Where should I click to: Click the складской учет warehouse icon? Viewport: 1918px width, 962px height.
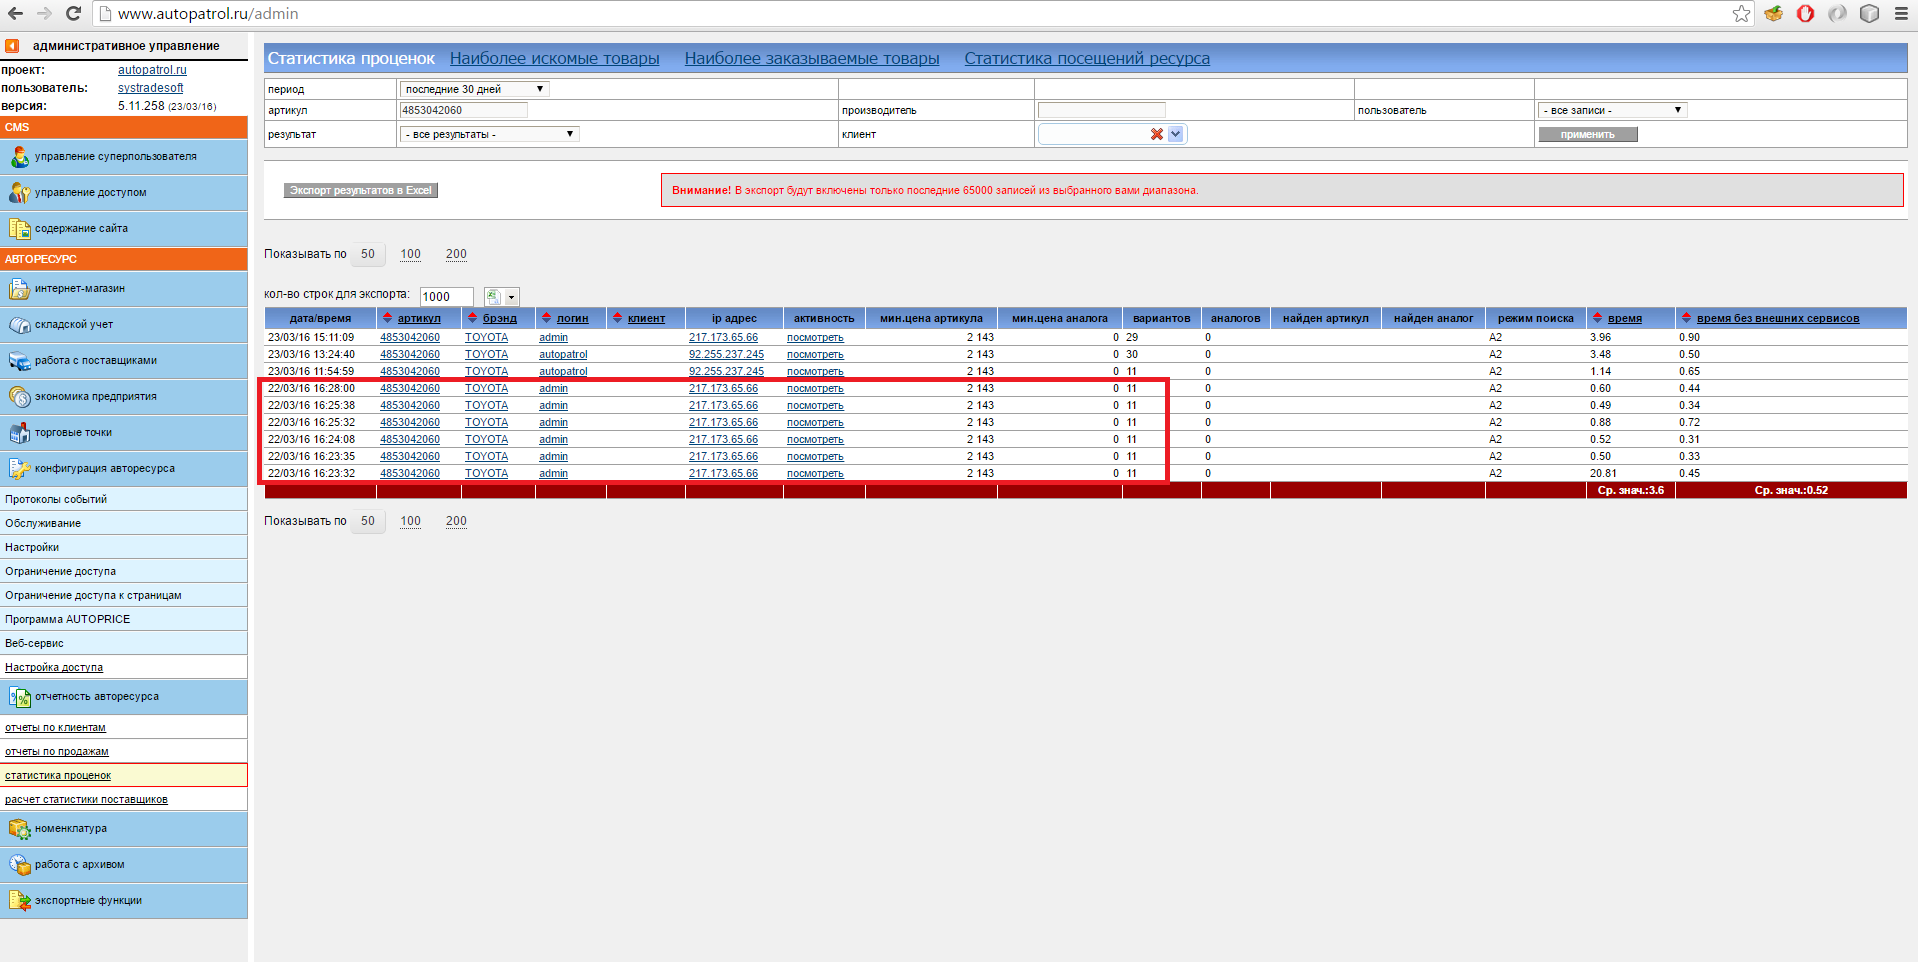pos(19,325)
